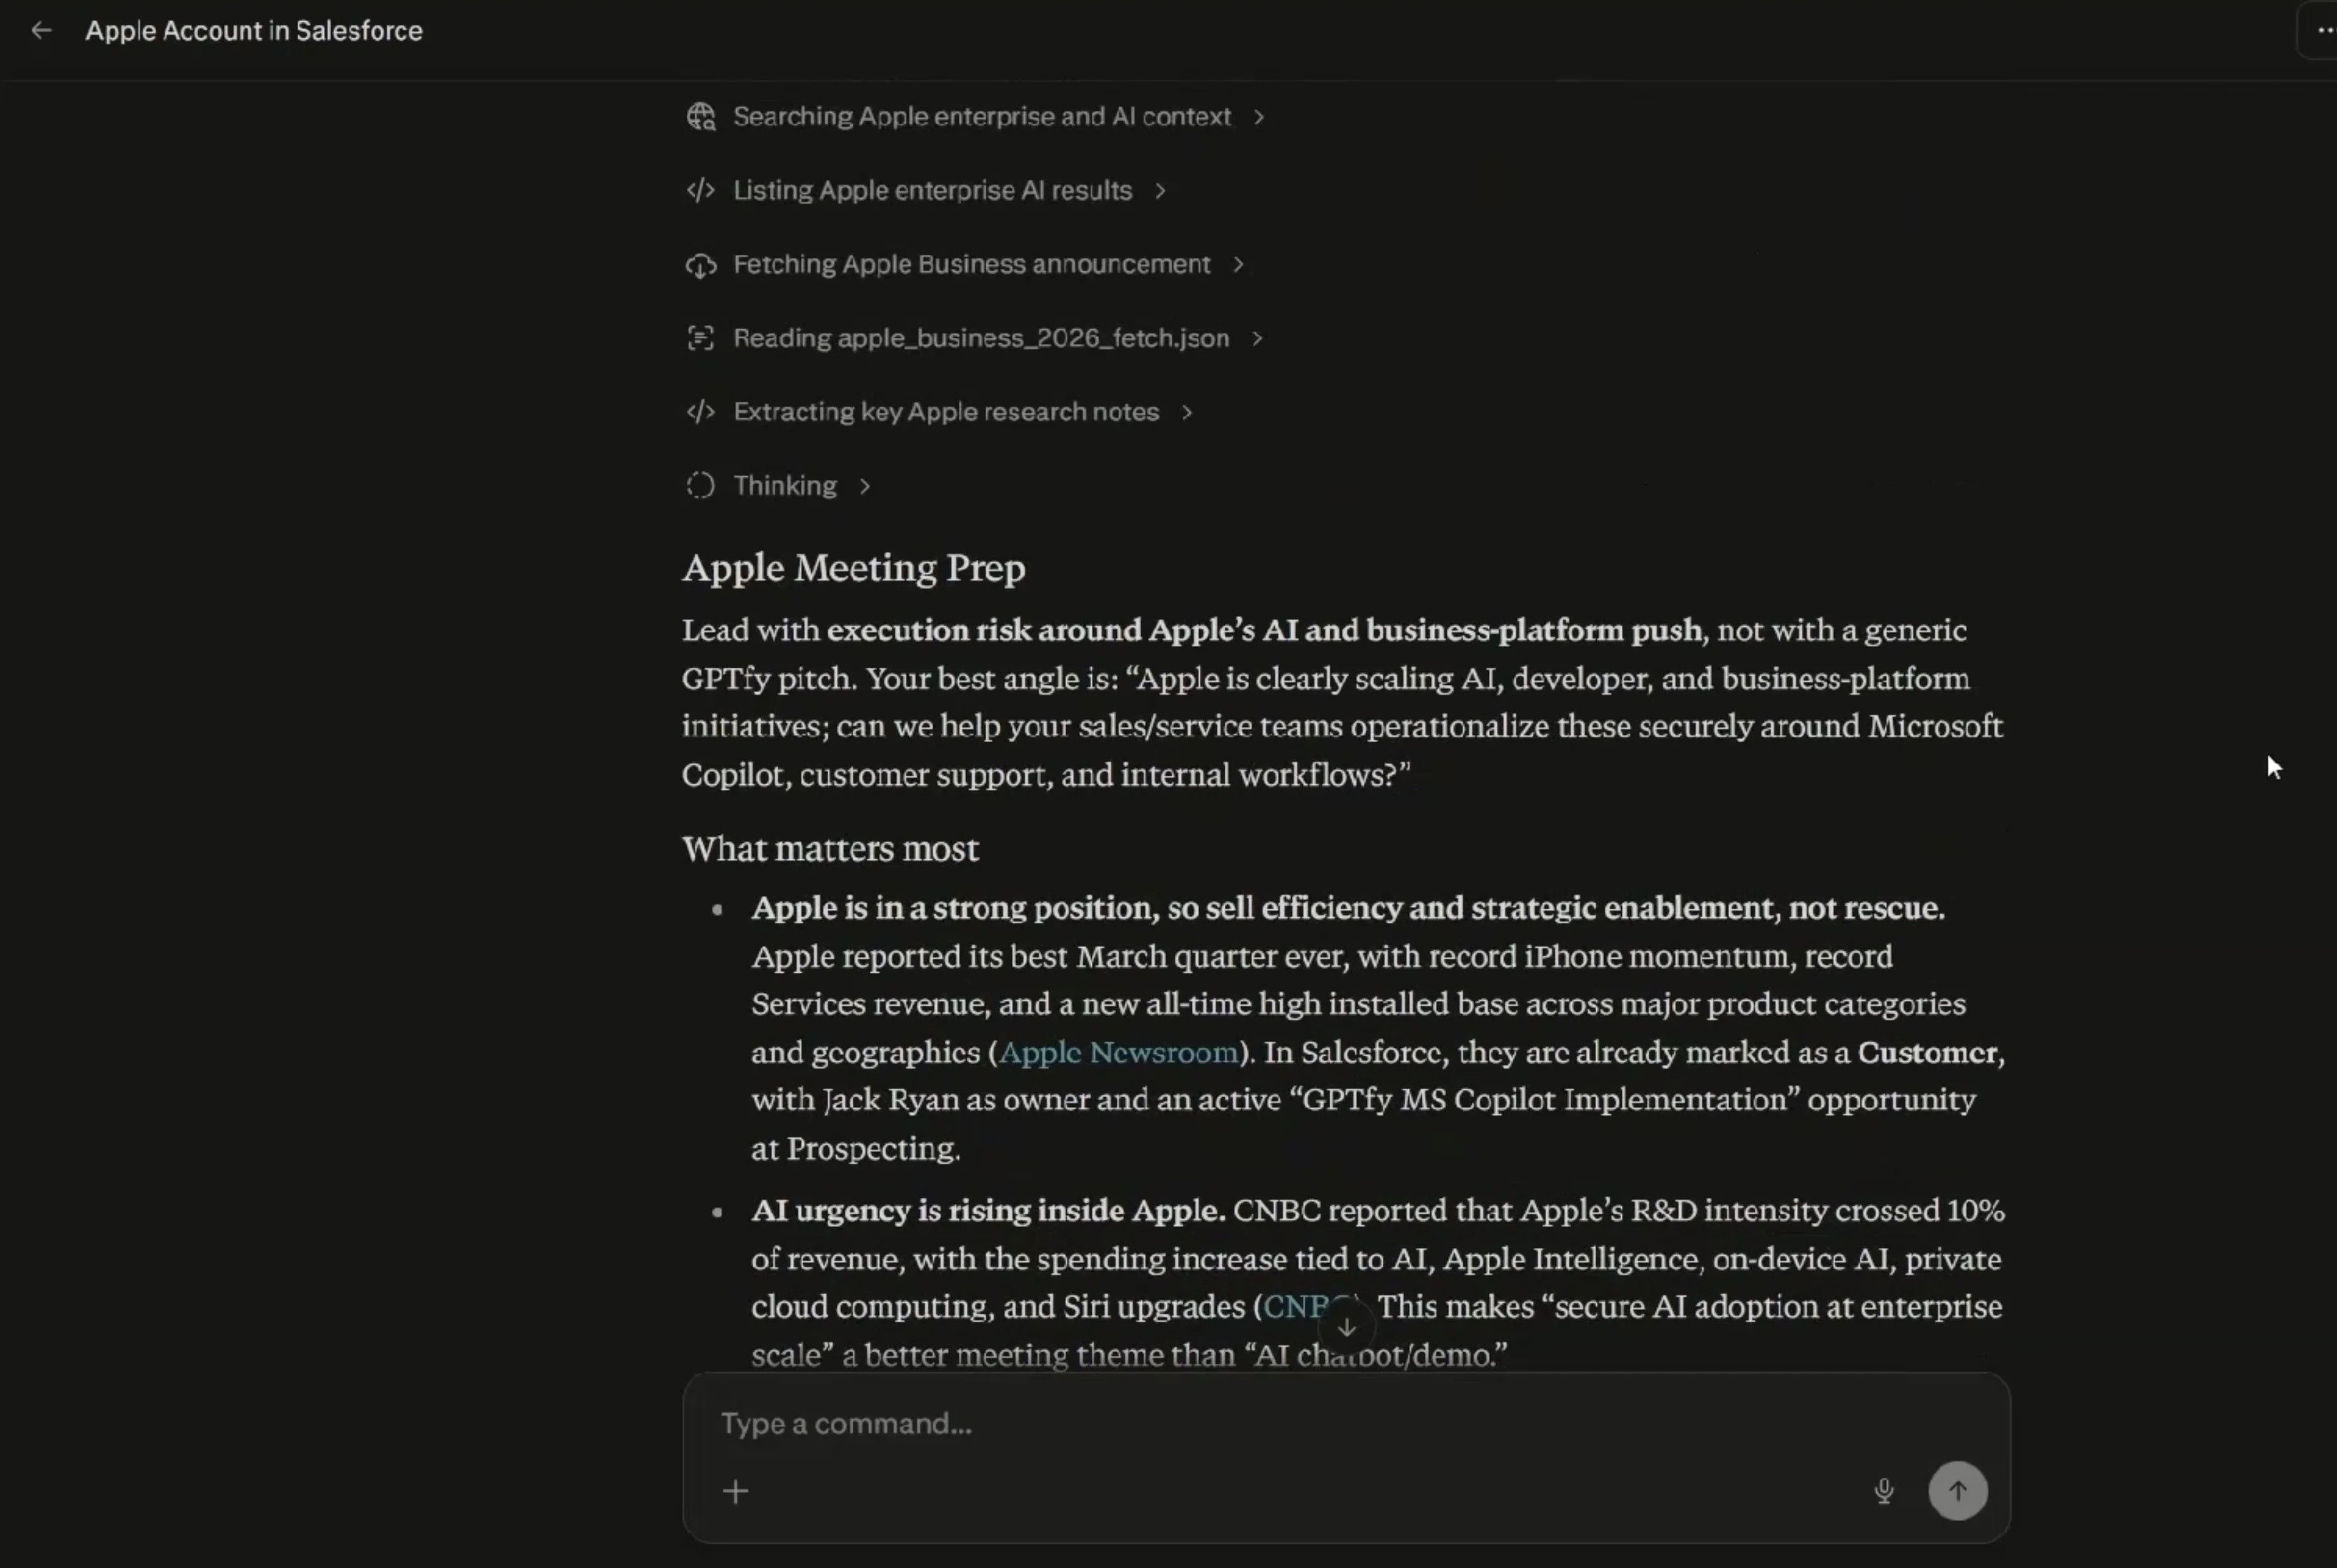Image resolution: width=2337 pixels, height=1568 pixels.
Task: Click the code icon next to Extracting key Apple research notes
Action: coord(701,412)
